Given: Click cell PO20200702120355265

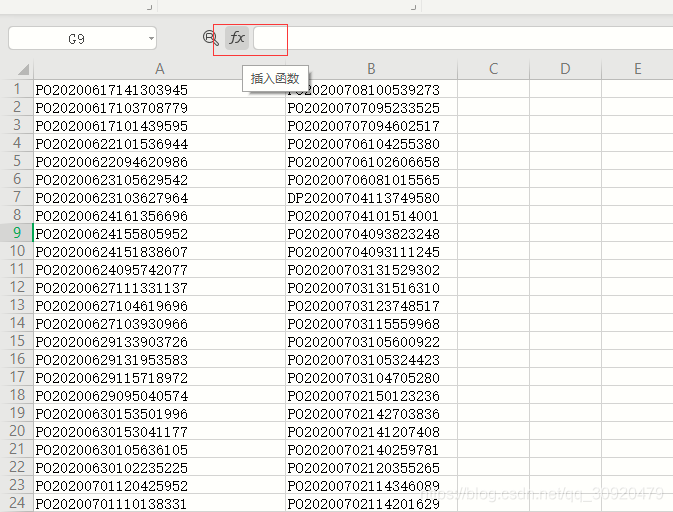Looking at the screenshot, I should pos(372,468).
